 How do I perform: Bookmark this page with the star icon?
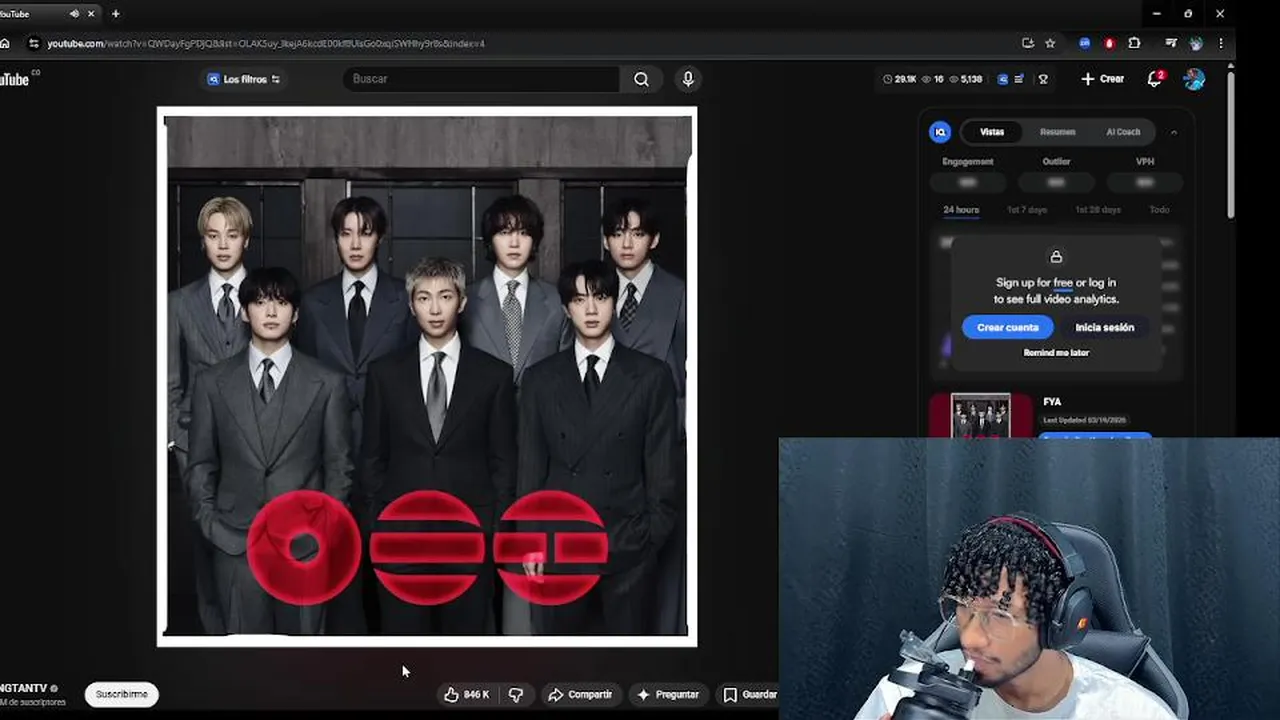[x=1050, y=43]
